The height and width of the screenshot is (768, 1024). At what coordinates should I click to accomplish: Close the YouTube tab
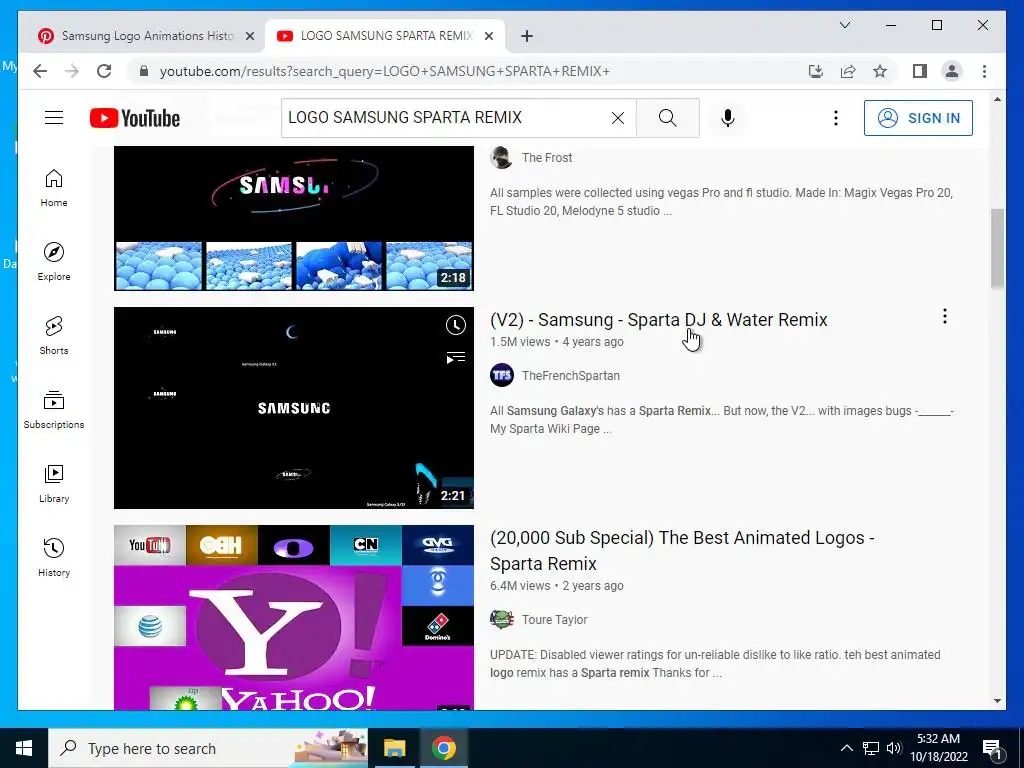pos(488,36)
